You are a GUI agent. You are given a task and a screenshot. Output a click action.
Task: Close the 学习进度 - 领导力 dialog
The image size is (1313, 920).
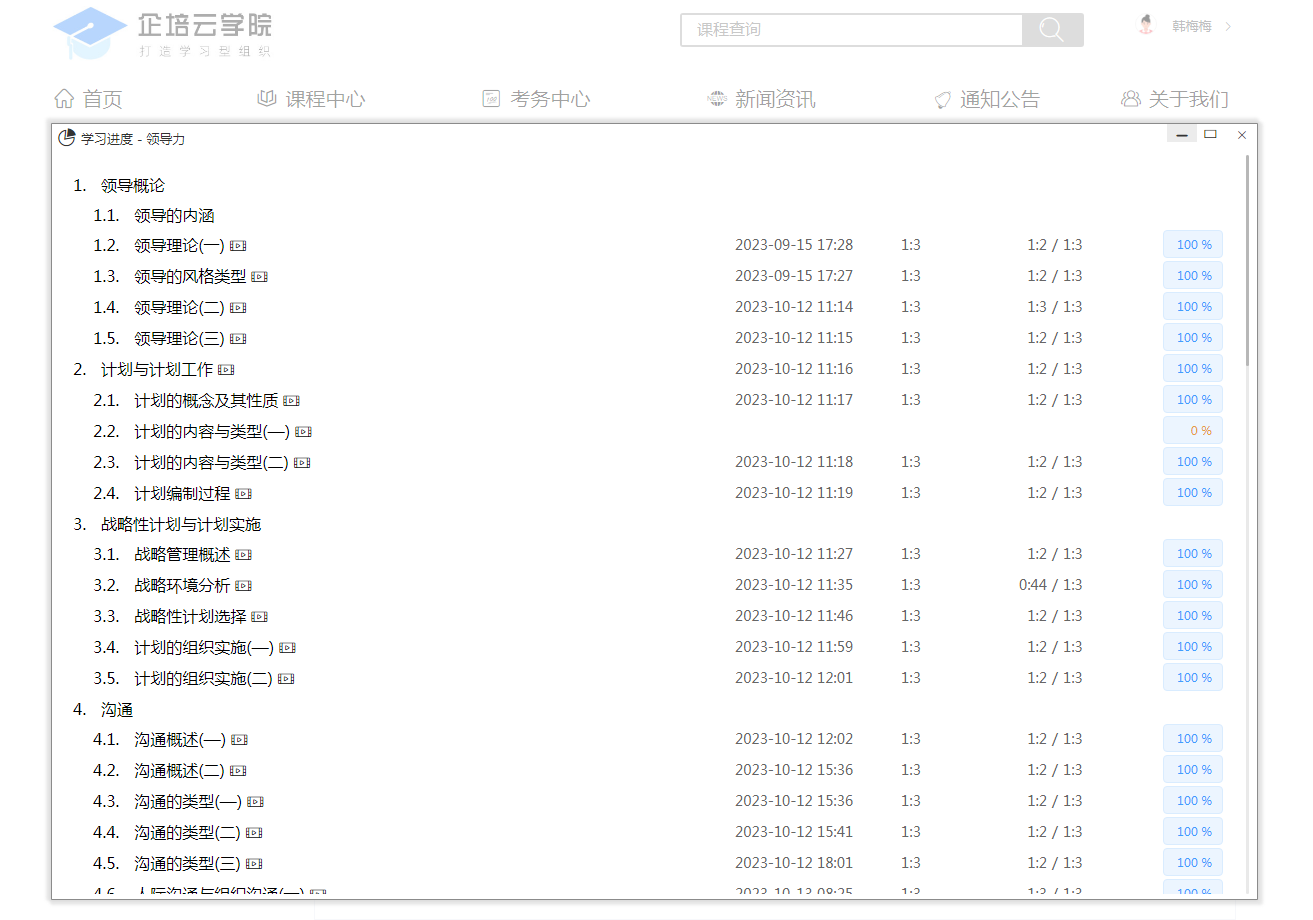tap(1241, 135)
